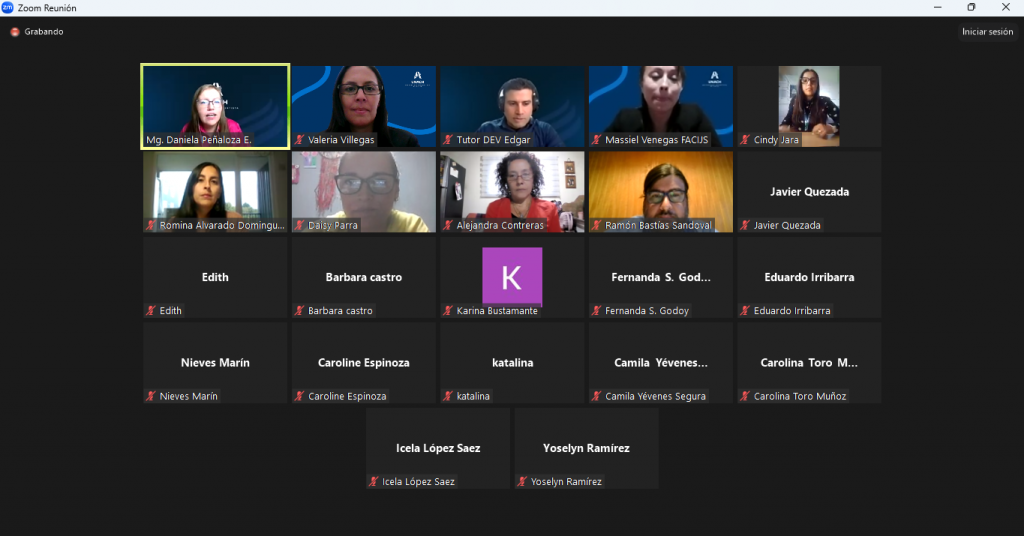Screen dimensions: 1024x536
Task: Maximize the Zoom Reunión window
Action: (x=970, y=8)
